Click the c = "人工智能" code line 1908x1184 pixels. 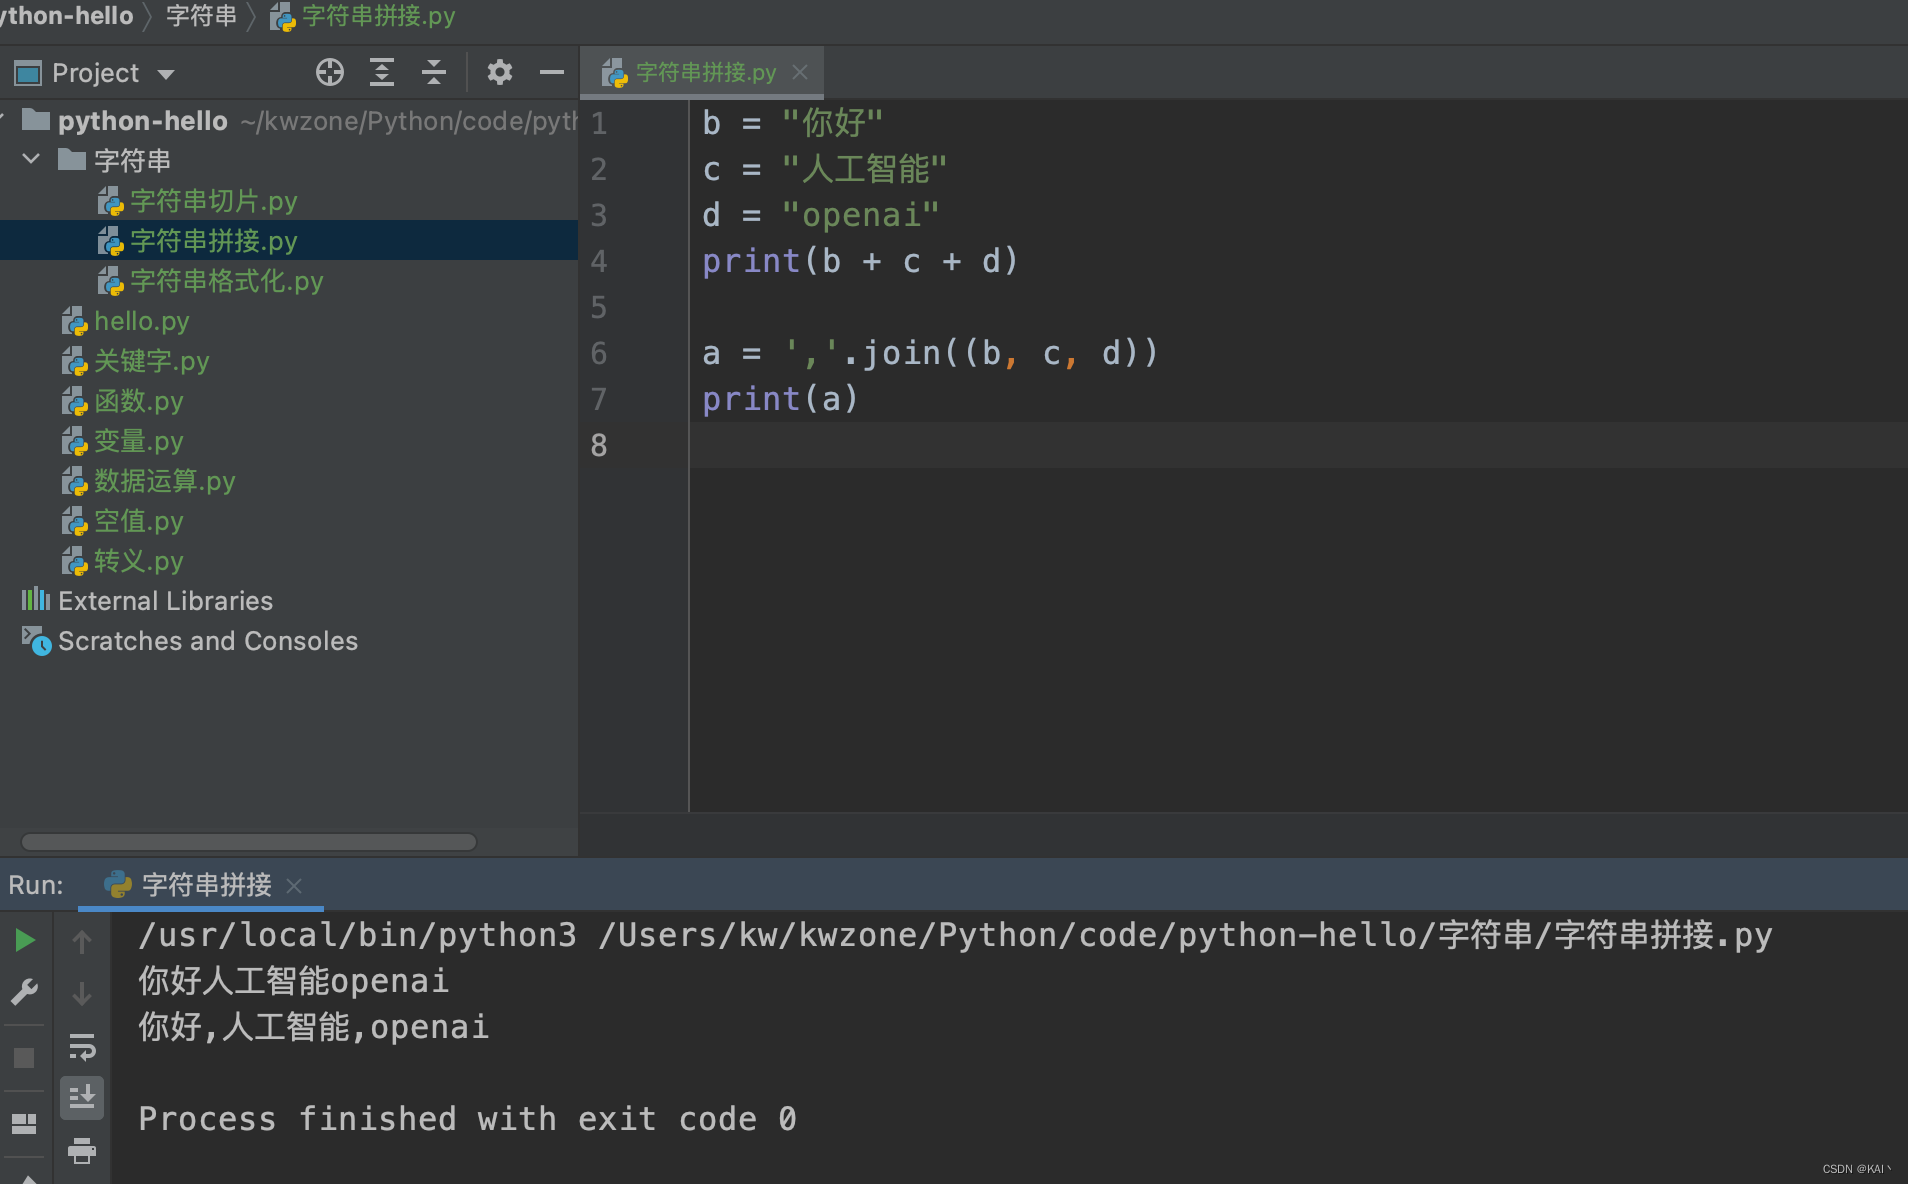tap(824, 169)
